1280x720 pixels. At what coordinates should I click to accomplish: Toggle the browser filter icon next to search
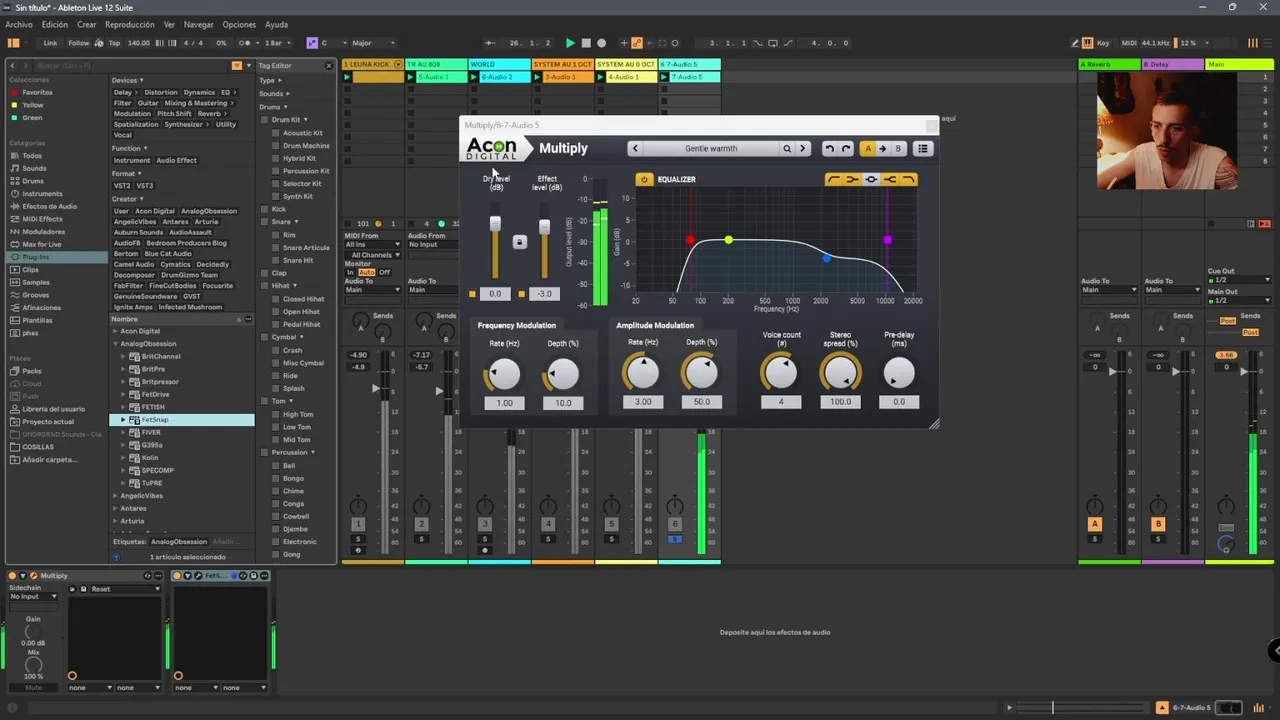237,65
